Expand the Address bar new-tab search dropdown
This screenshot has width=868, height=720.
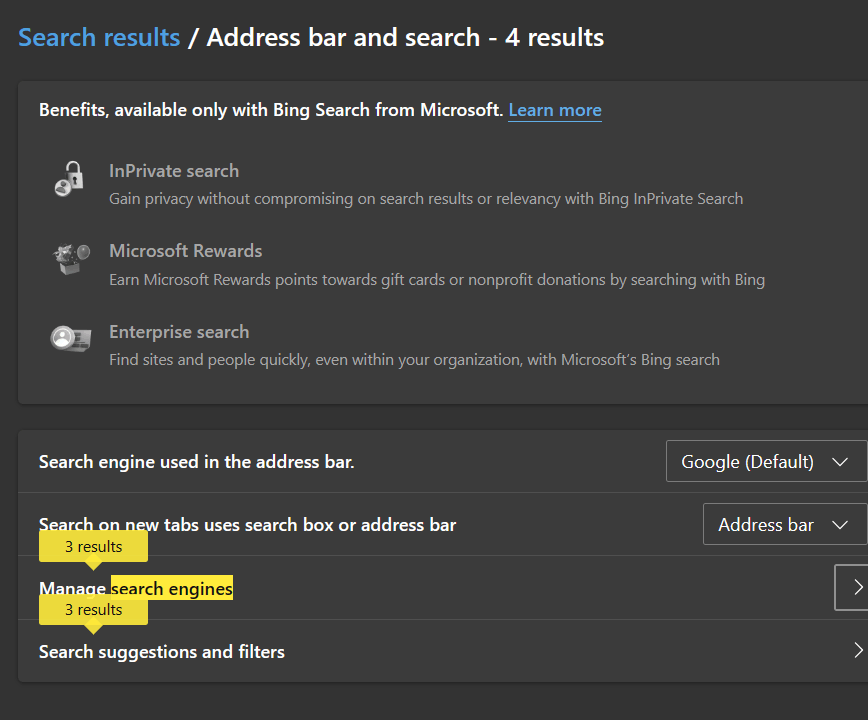pos(784,524)
